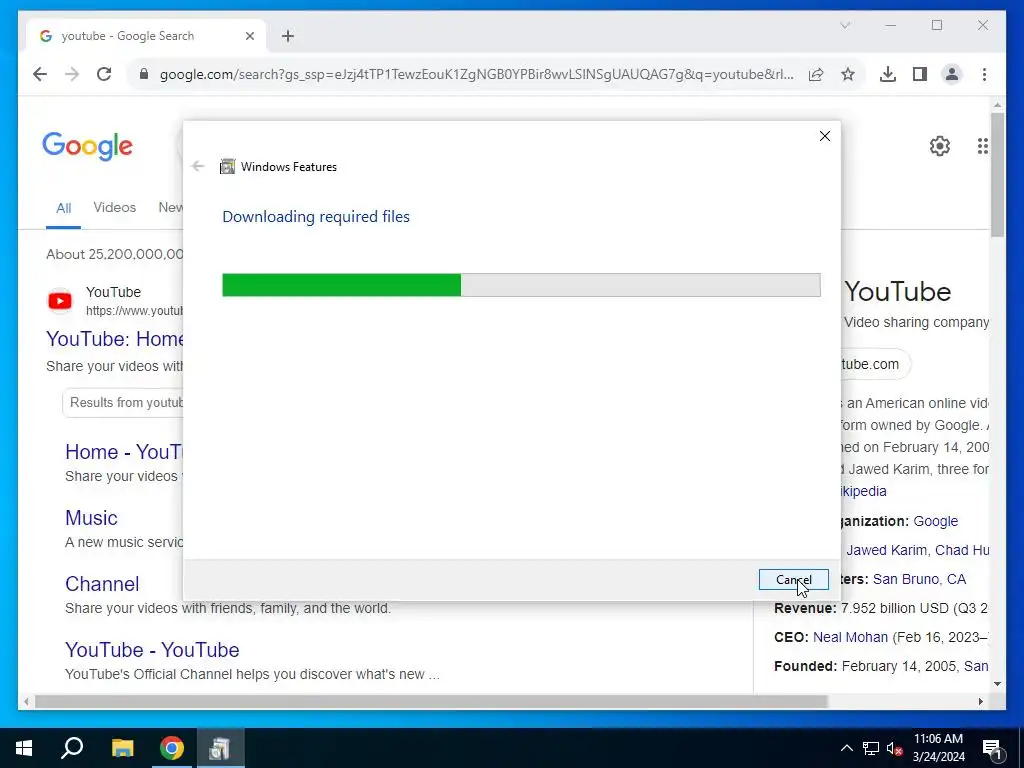Bookmark this page with star icon
Image resolution: width=1024 pixels, height=768 pixels.
pos(848,74)
